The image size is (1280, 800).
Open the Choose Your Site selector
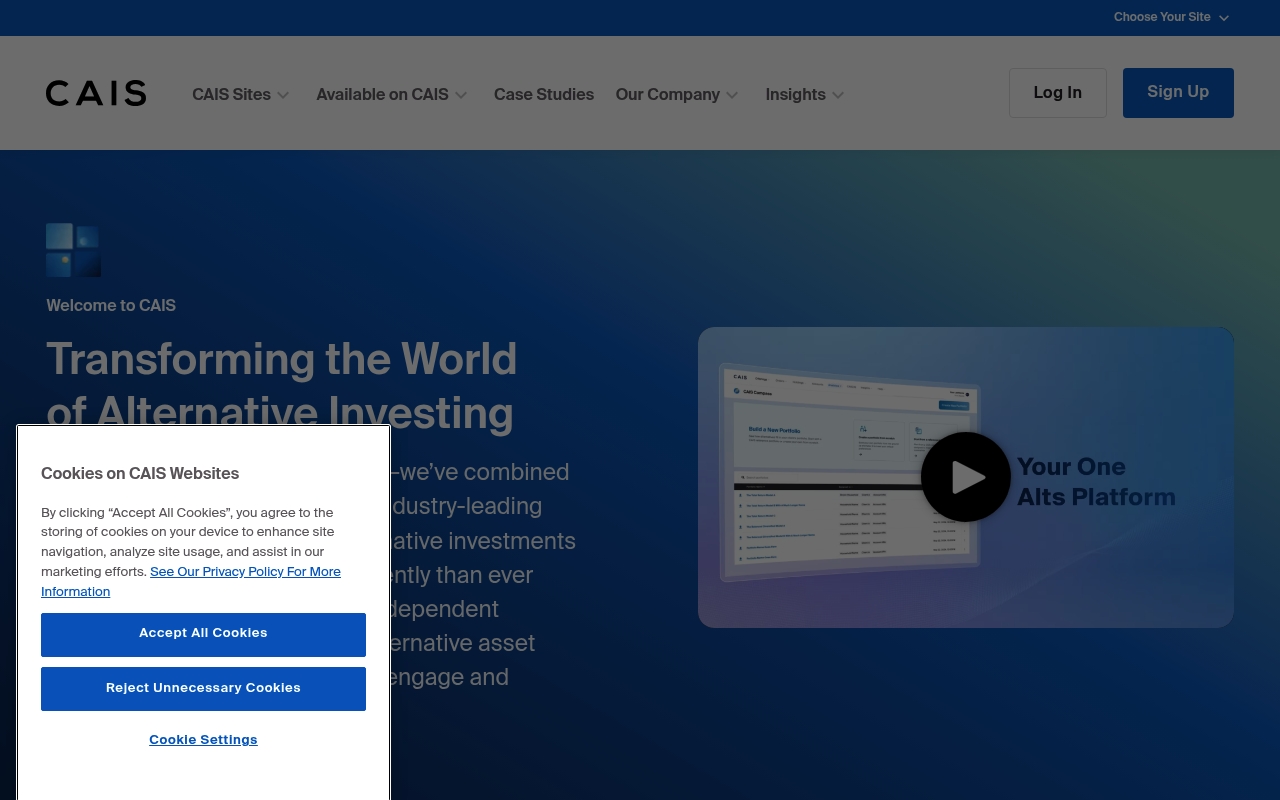[1171, 17]
